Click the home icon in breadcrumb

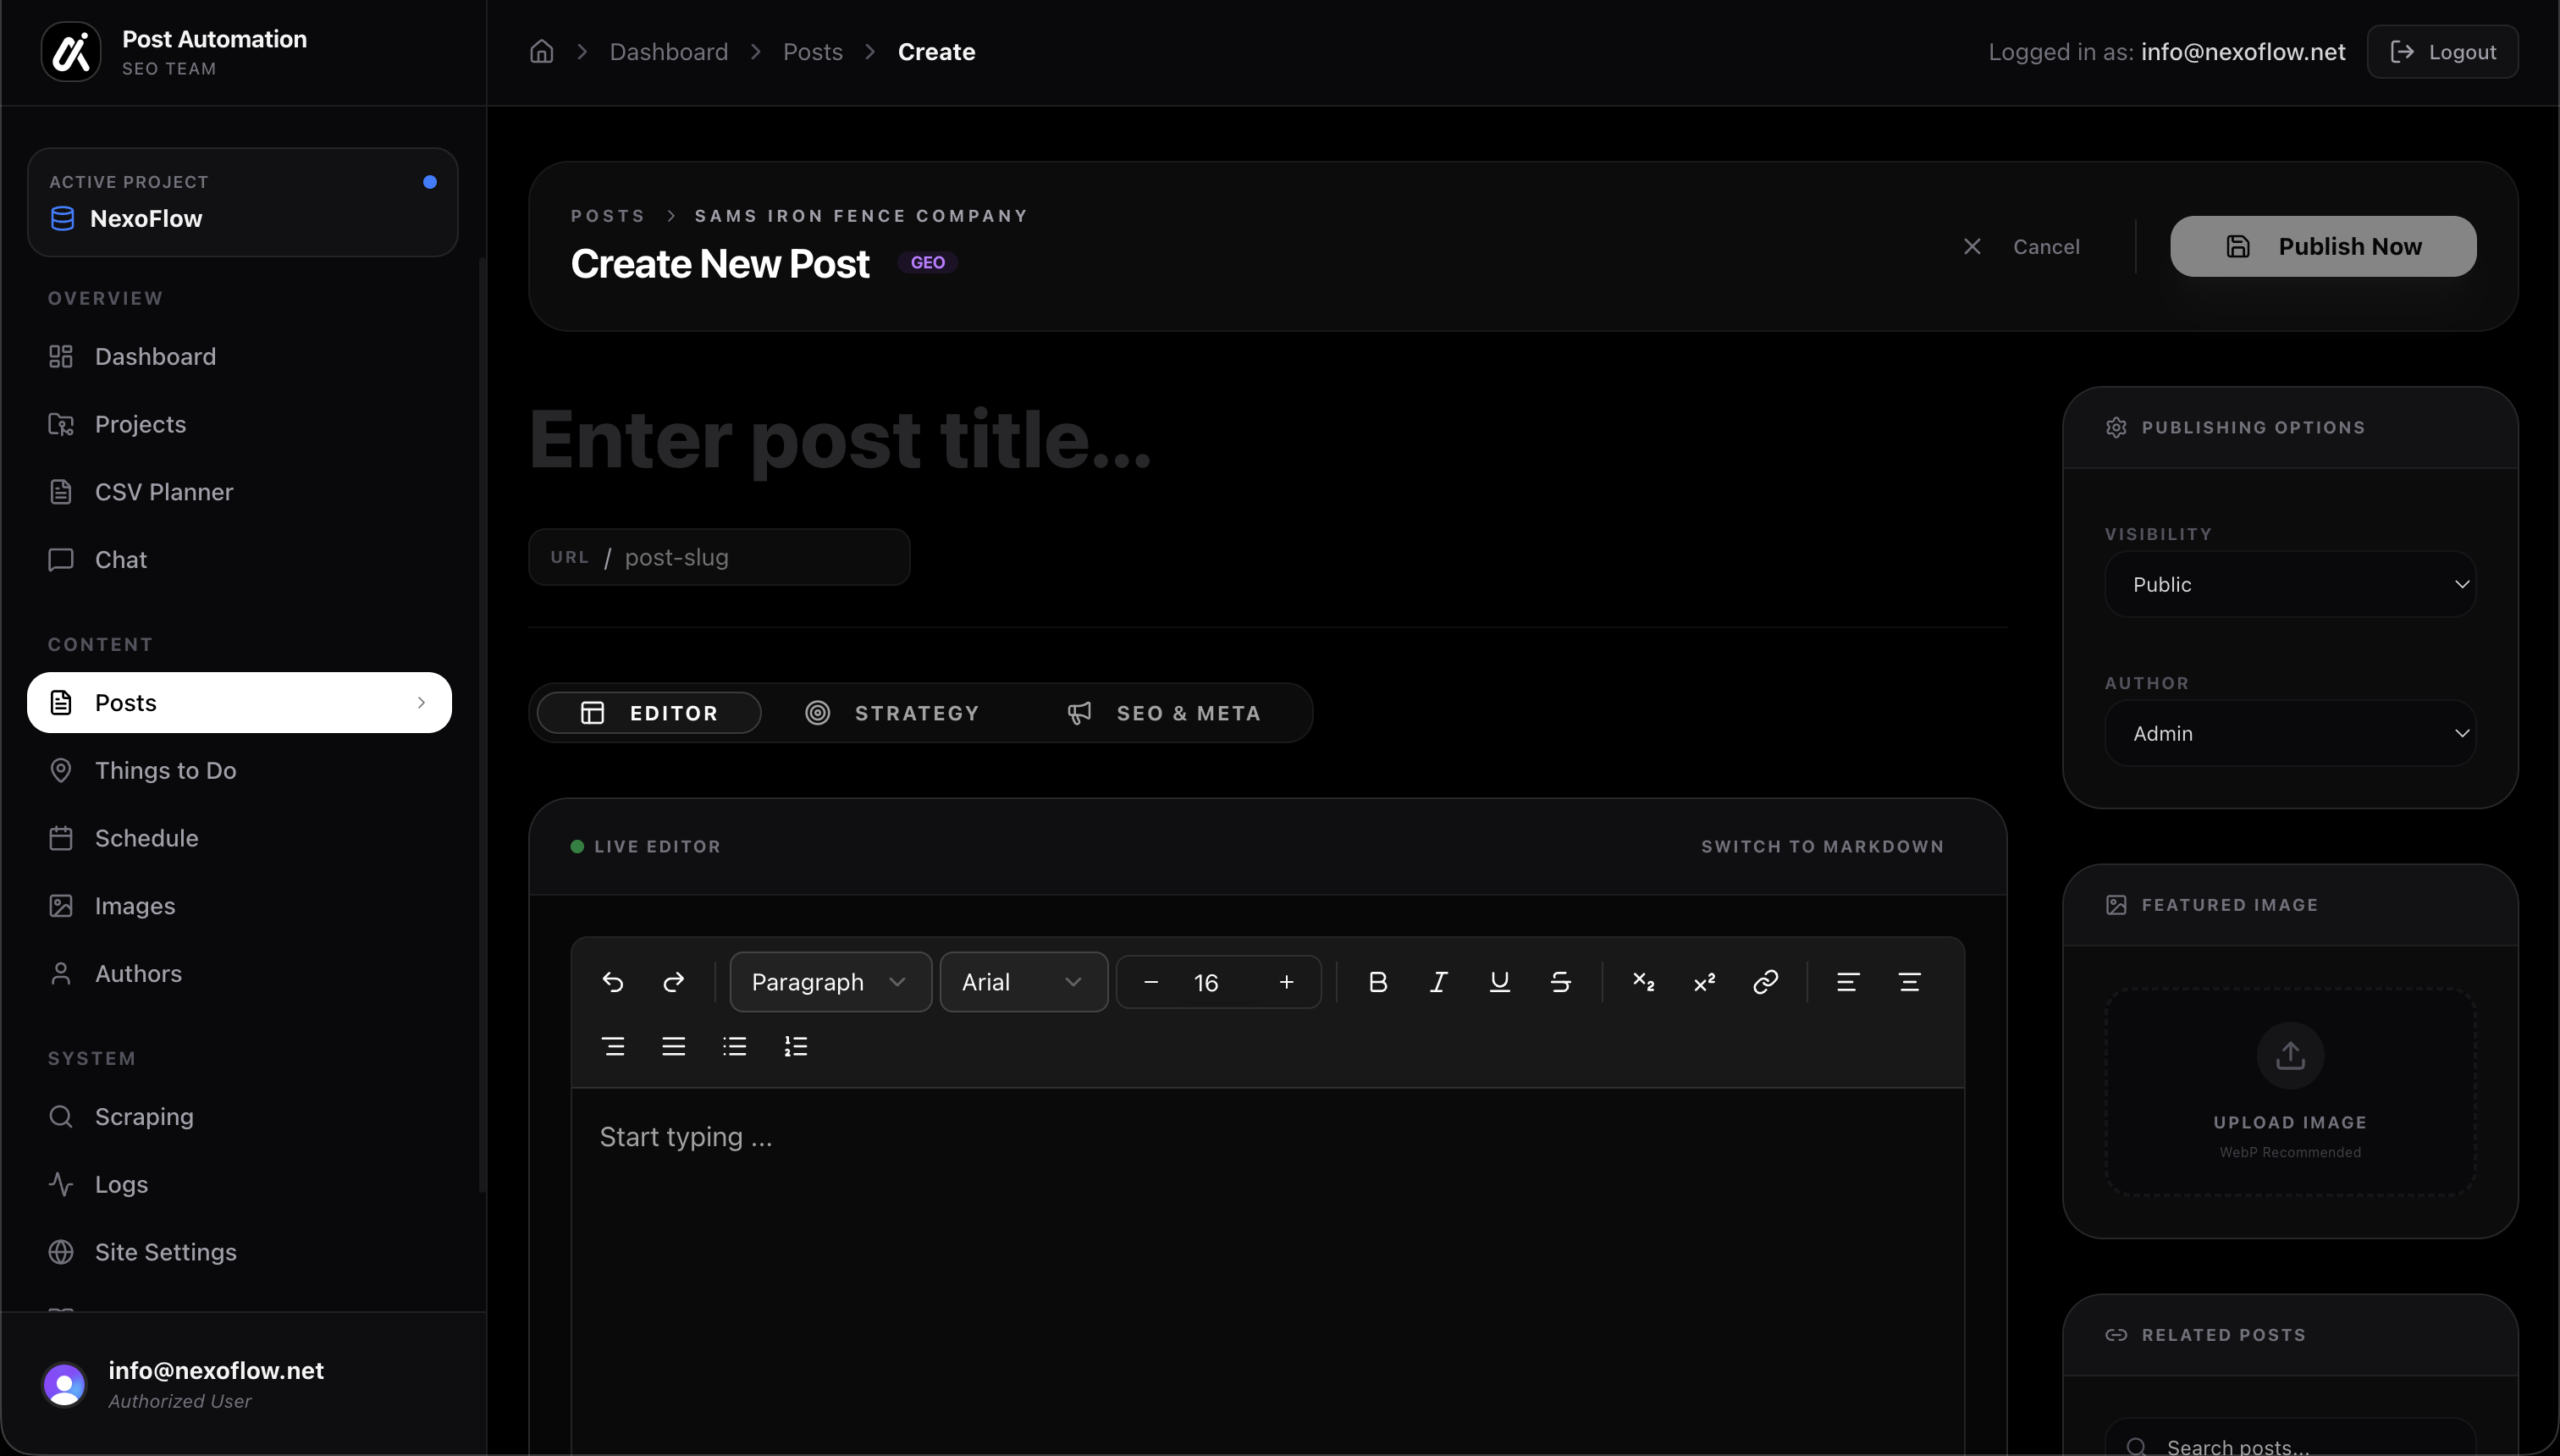point(541,52)
